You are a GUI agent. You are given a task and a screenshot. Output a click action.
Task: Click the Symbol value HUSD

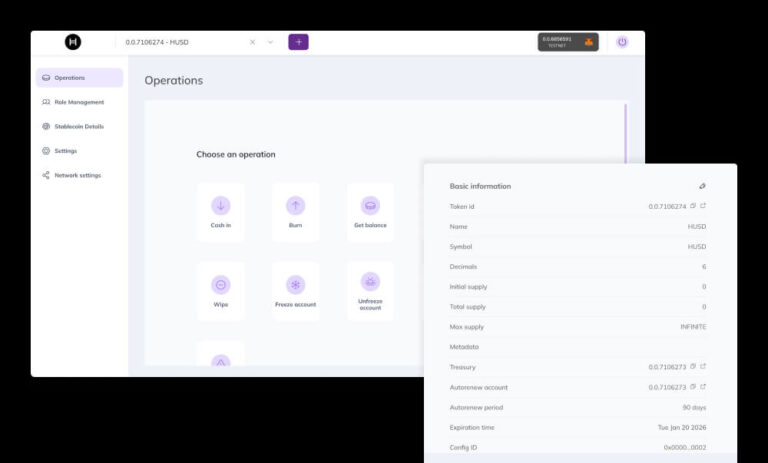pos(696,247)
